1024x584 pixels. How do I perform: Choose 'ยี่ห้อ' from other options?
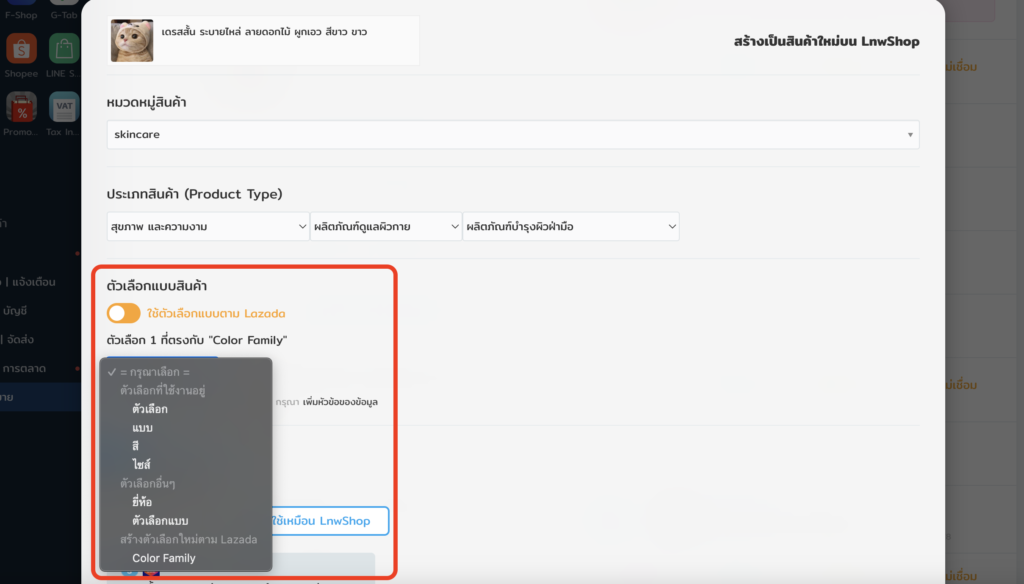pos(142,502)
